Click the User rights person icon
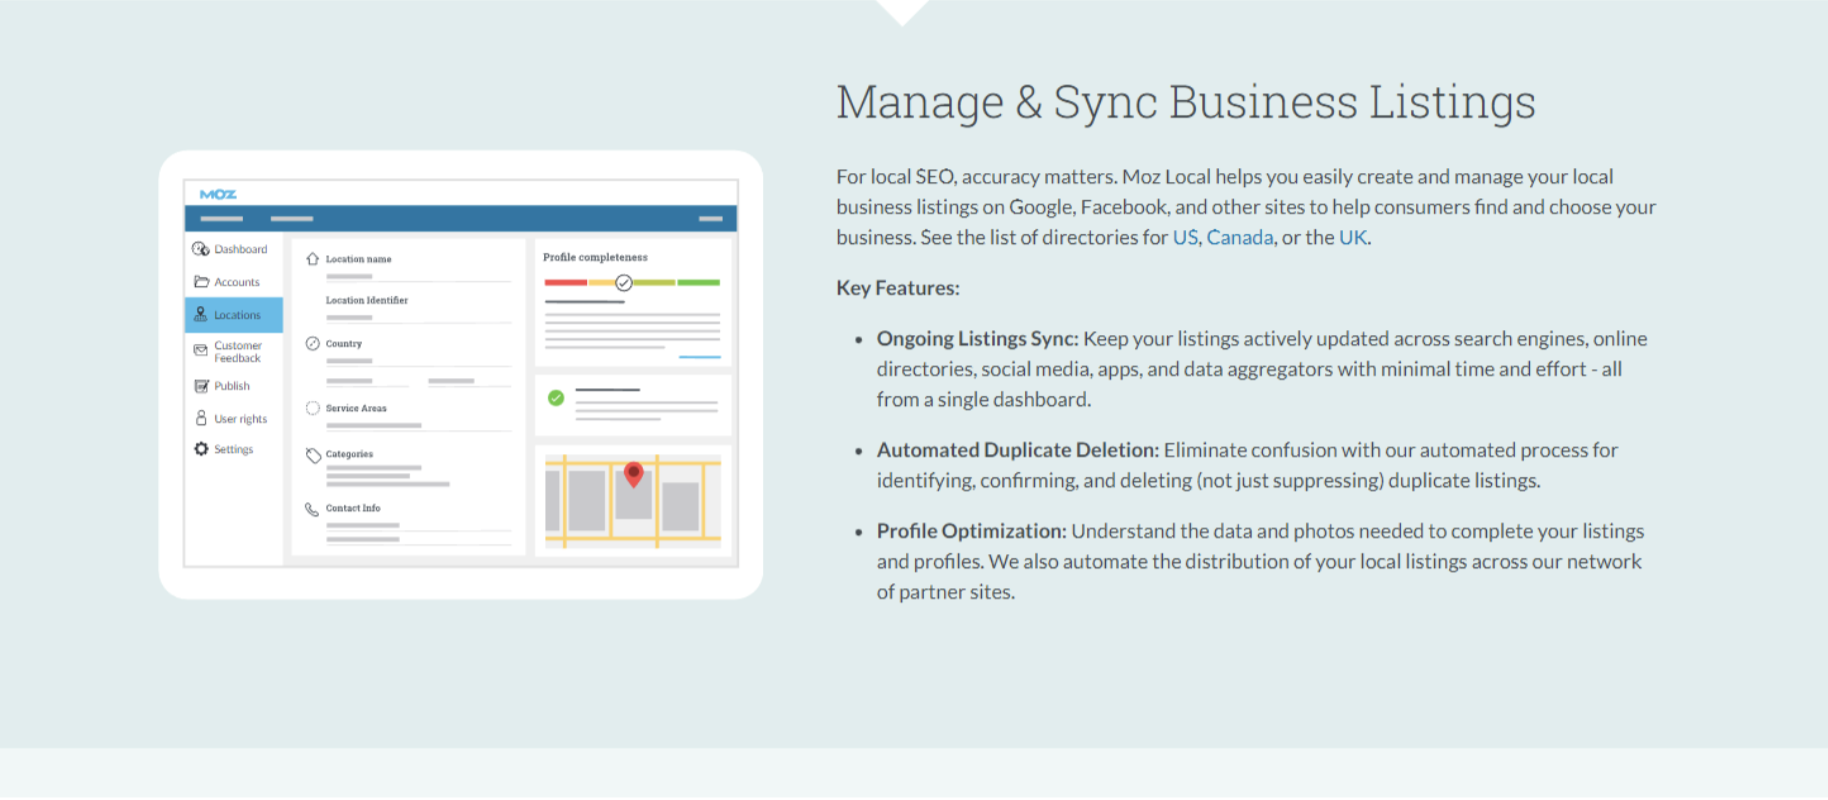The height and width of the screenshot is (800, 1828). click(201, 418)
